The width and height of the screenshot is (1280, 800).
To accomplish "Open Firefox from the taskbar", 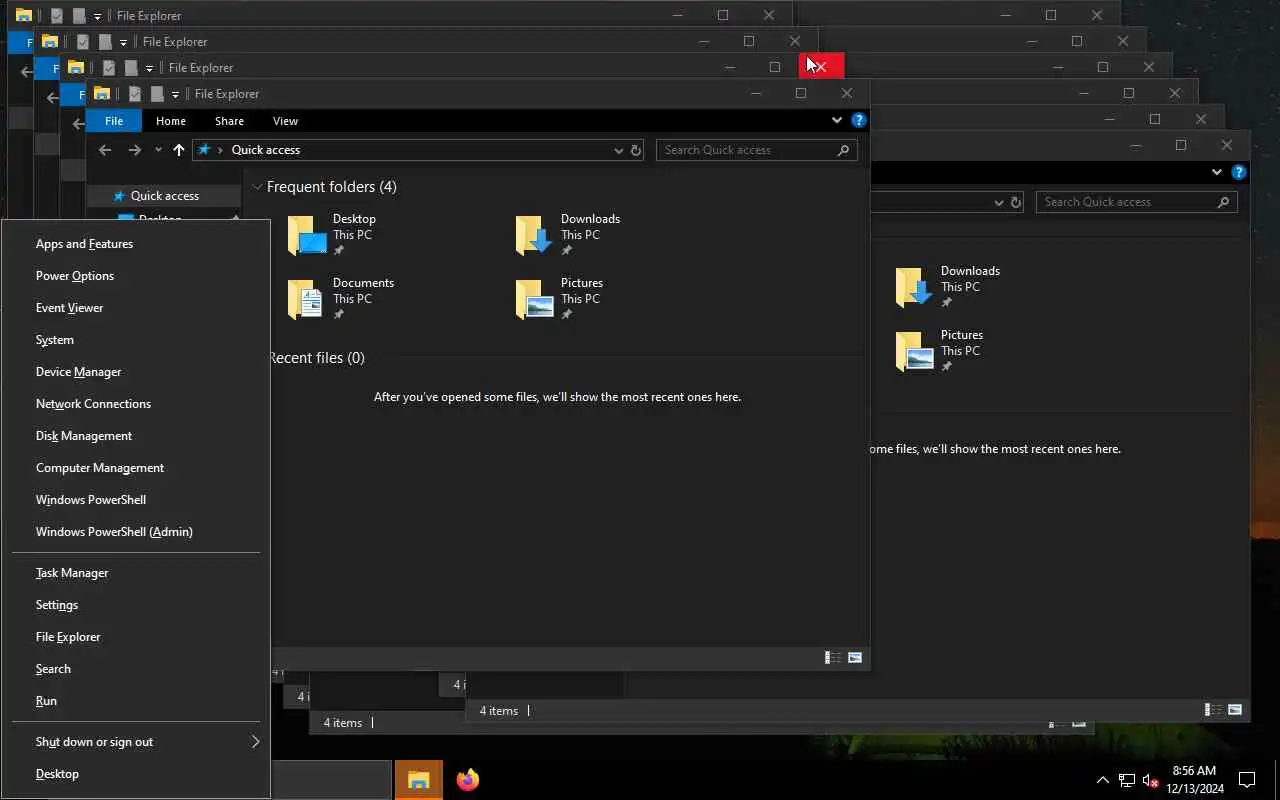I will click(467, 780).
